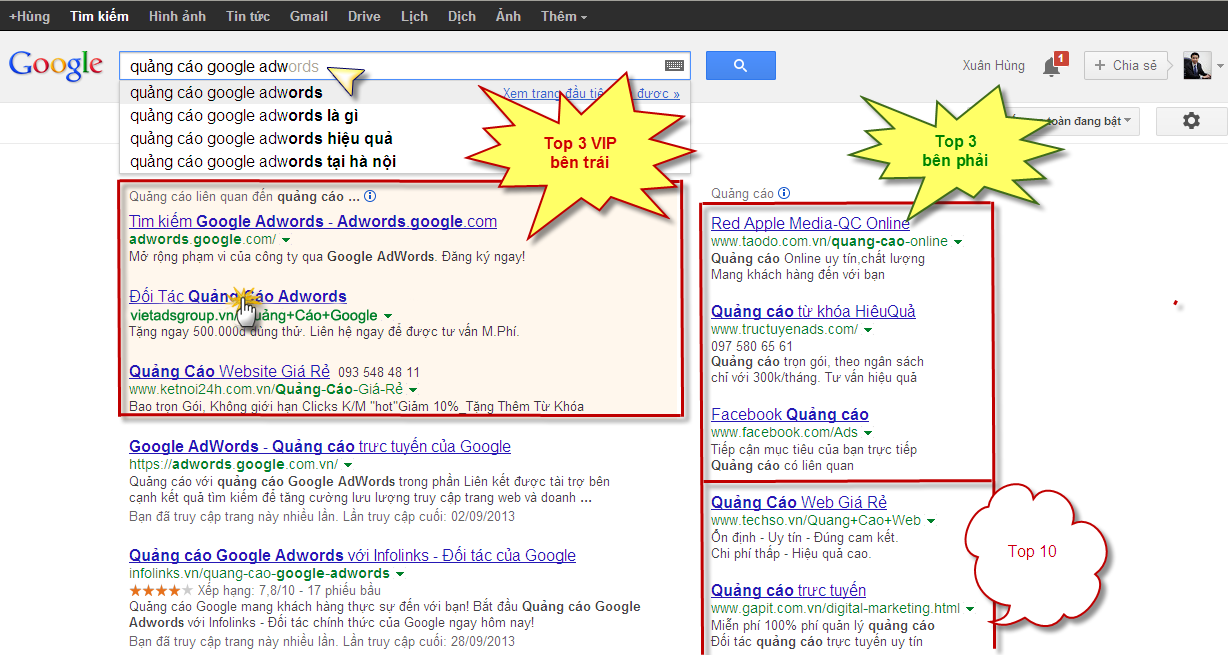Open "Google AdWords - Quảng cáo trực tuyến" link
This screenshot has width=1228, height=655.
point(319,446)
